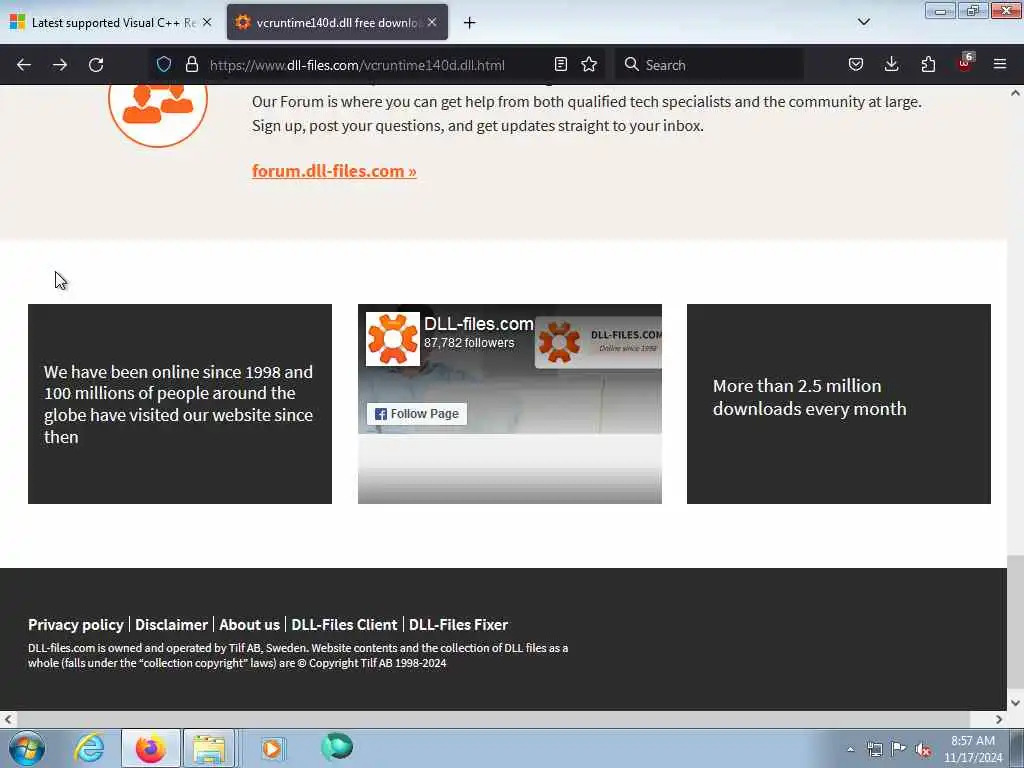This screenshot has width=1024, height=768.
Task: Open the taskbar clock showing 8:57 AM
Action: [973, 749]
